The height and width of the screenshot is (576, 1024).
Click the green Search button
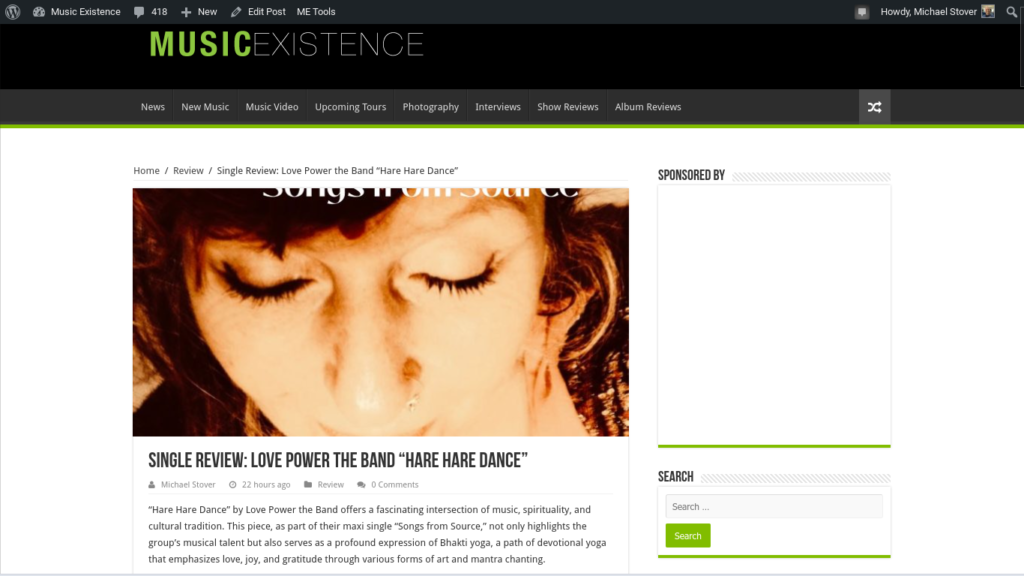pos(688,536)
